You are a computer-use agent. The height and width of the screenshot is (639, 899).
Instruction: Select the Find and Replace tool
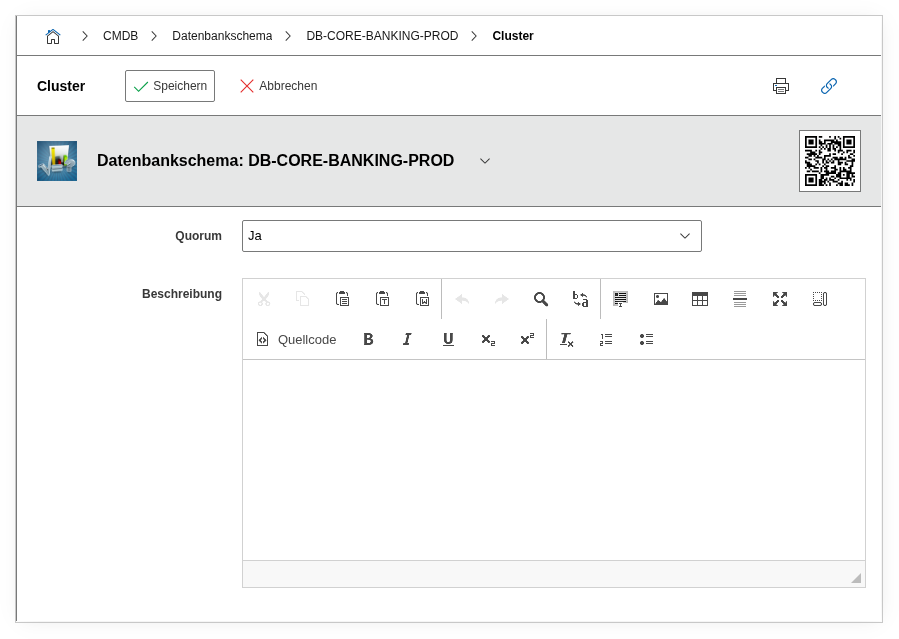click(580, 298)
